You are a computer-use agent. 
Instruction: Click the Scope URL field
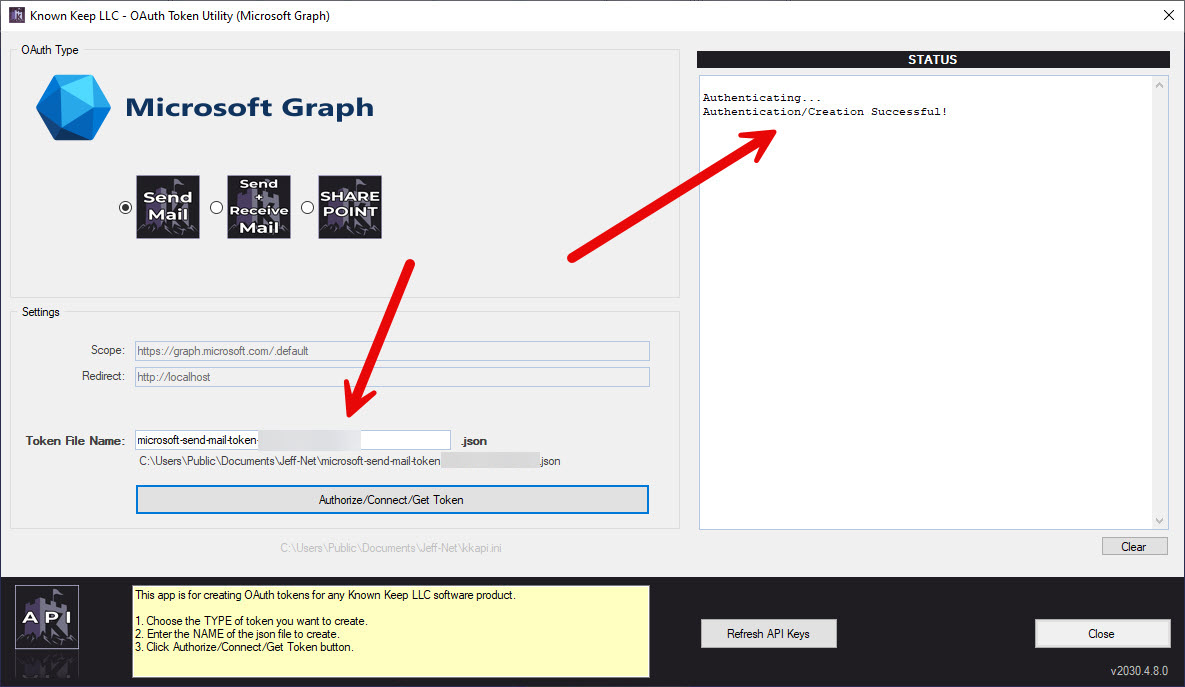[x=392, y=351]
